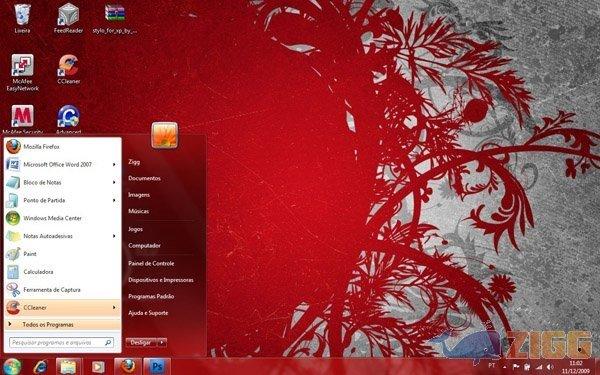The height and width of the screenshot is (375, 600).
Task: Click the user account picture in Start menu
Action: pyautogui.click(x=165, y=135)
